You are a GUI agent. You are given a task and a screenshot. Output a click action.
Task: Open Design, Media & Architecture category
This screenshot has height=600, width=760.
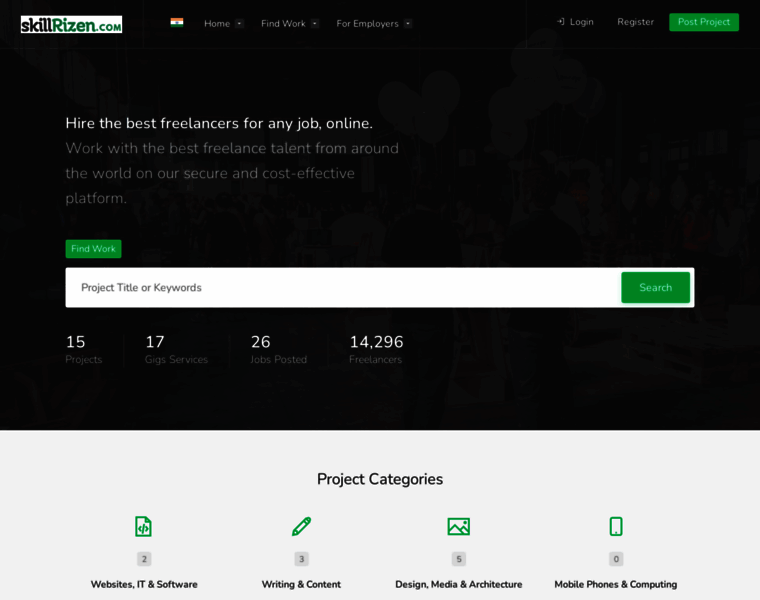pyautogui.click(x=458, y=584)
